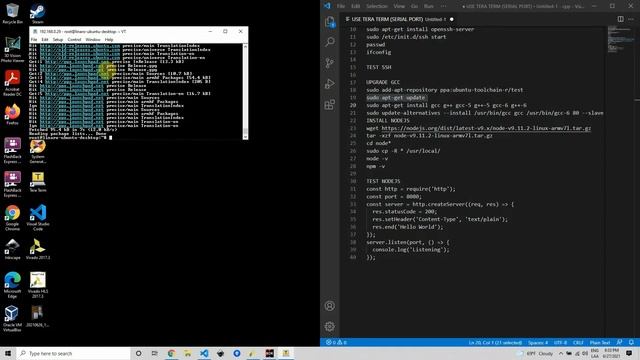Image resolution: width=640 pixels, height=360 pixels.
Task: Click the VS Code minimap
Action: [x=620, y=39]
